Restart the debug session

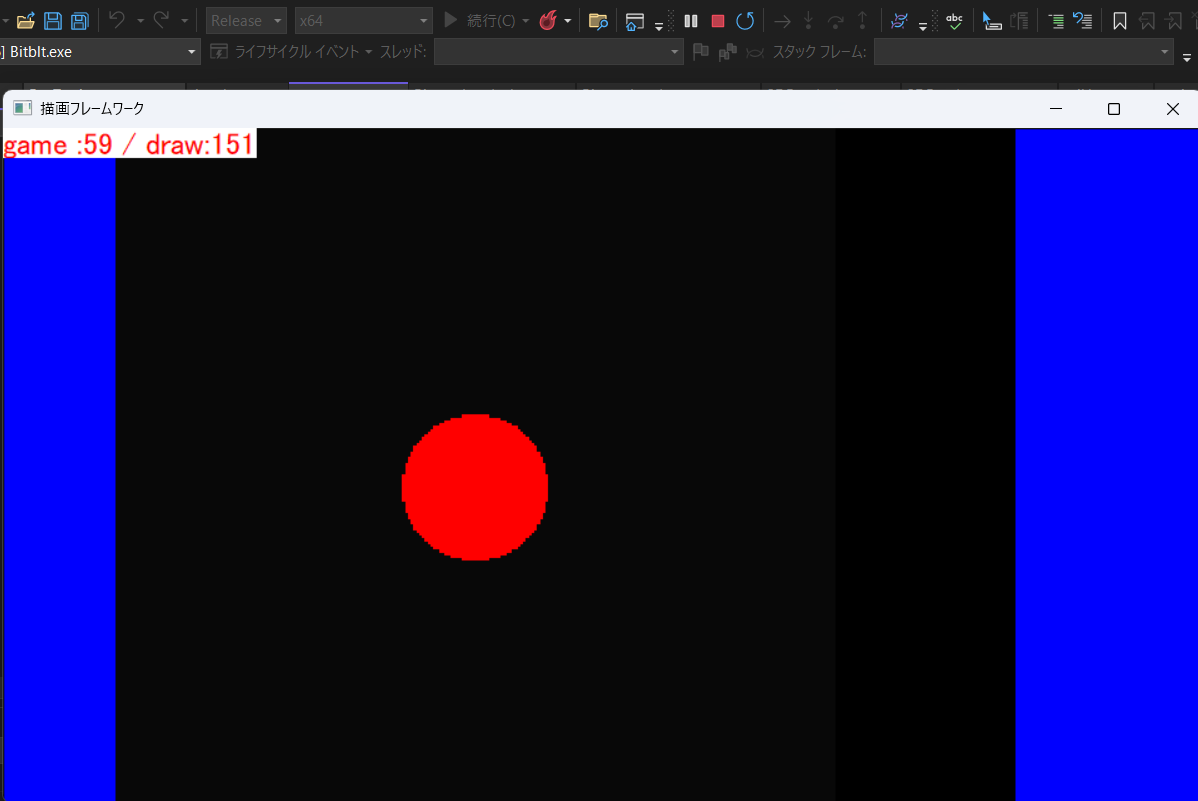click(x=745, y=21)
